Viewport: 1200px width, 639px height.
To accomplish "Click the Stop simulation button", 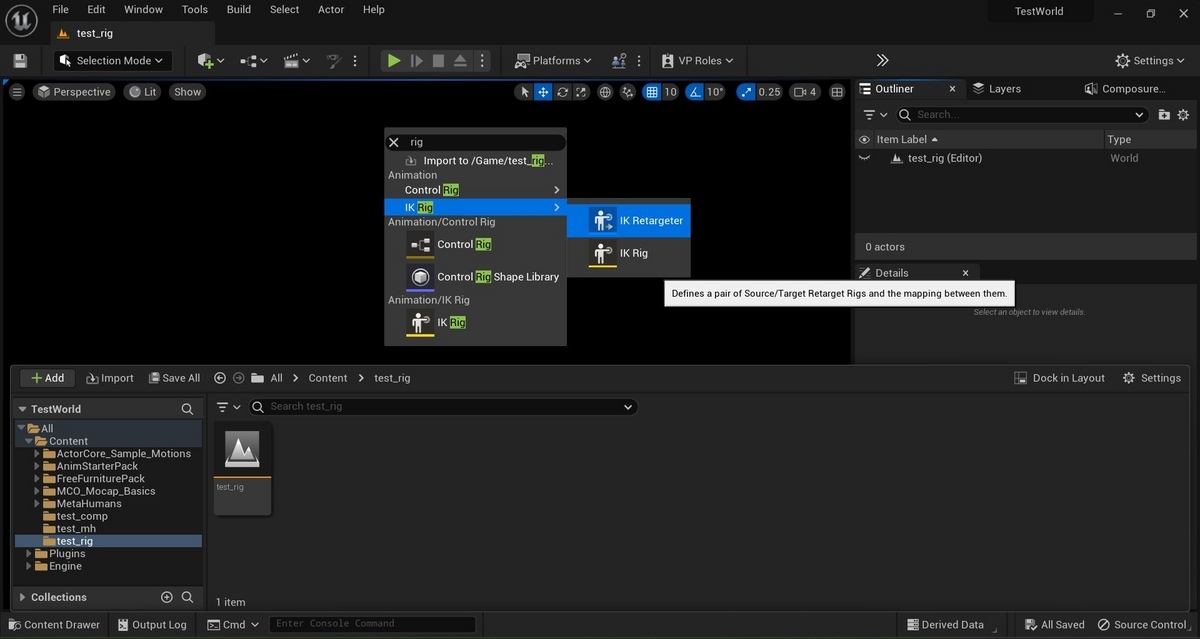I will [438, 60].
